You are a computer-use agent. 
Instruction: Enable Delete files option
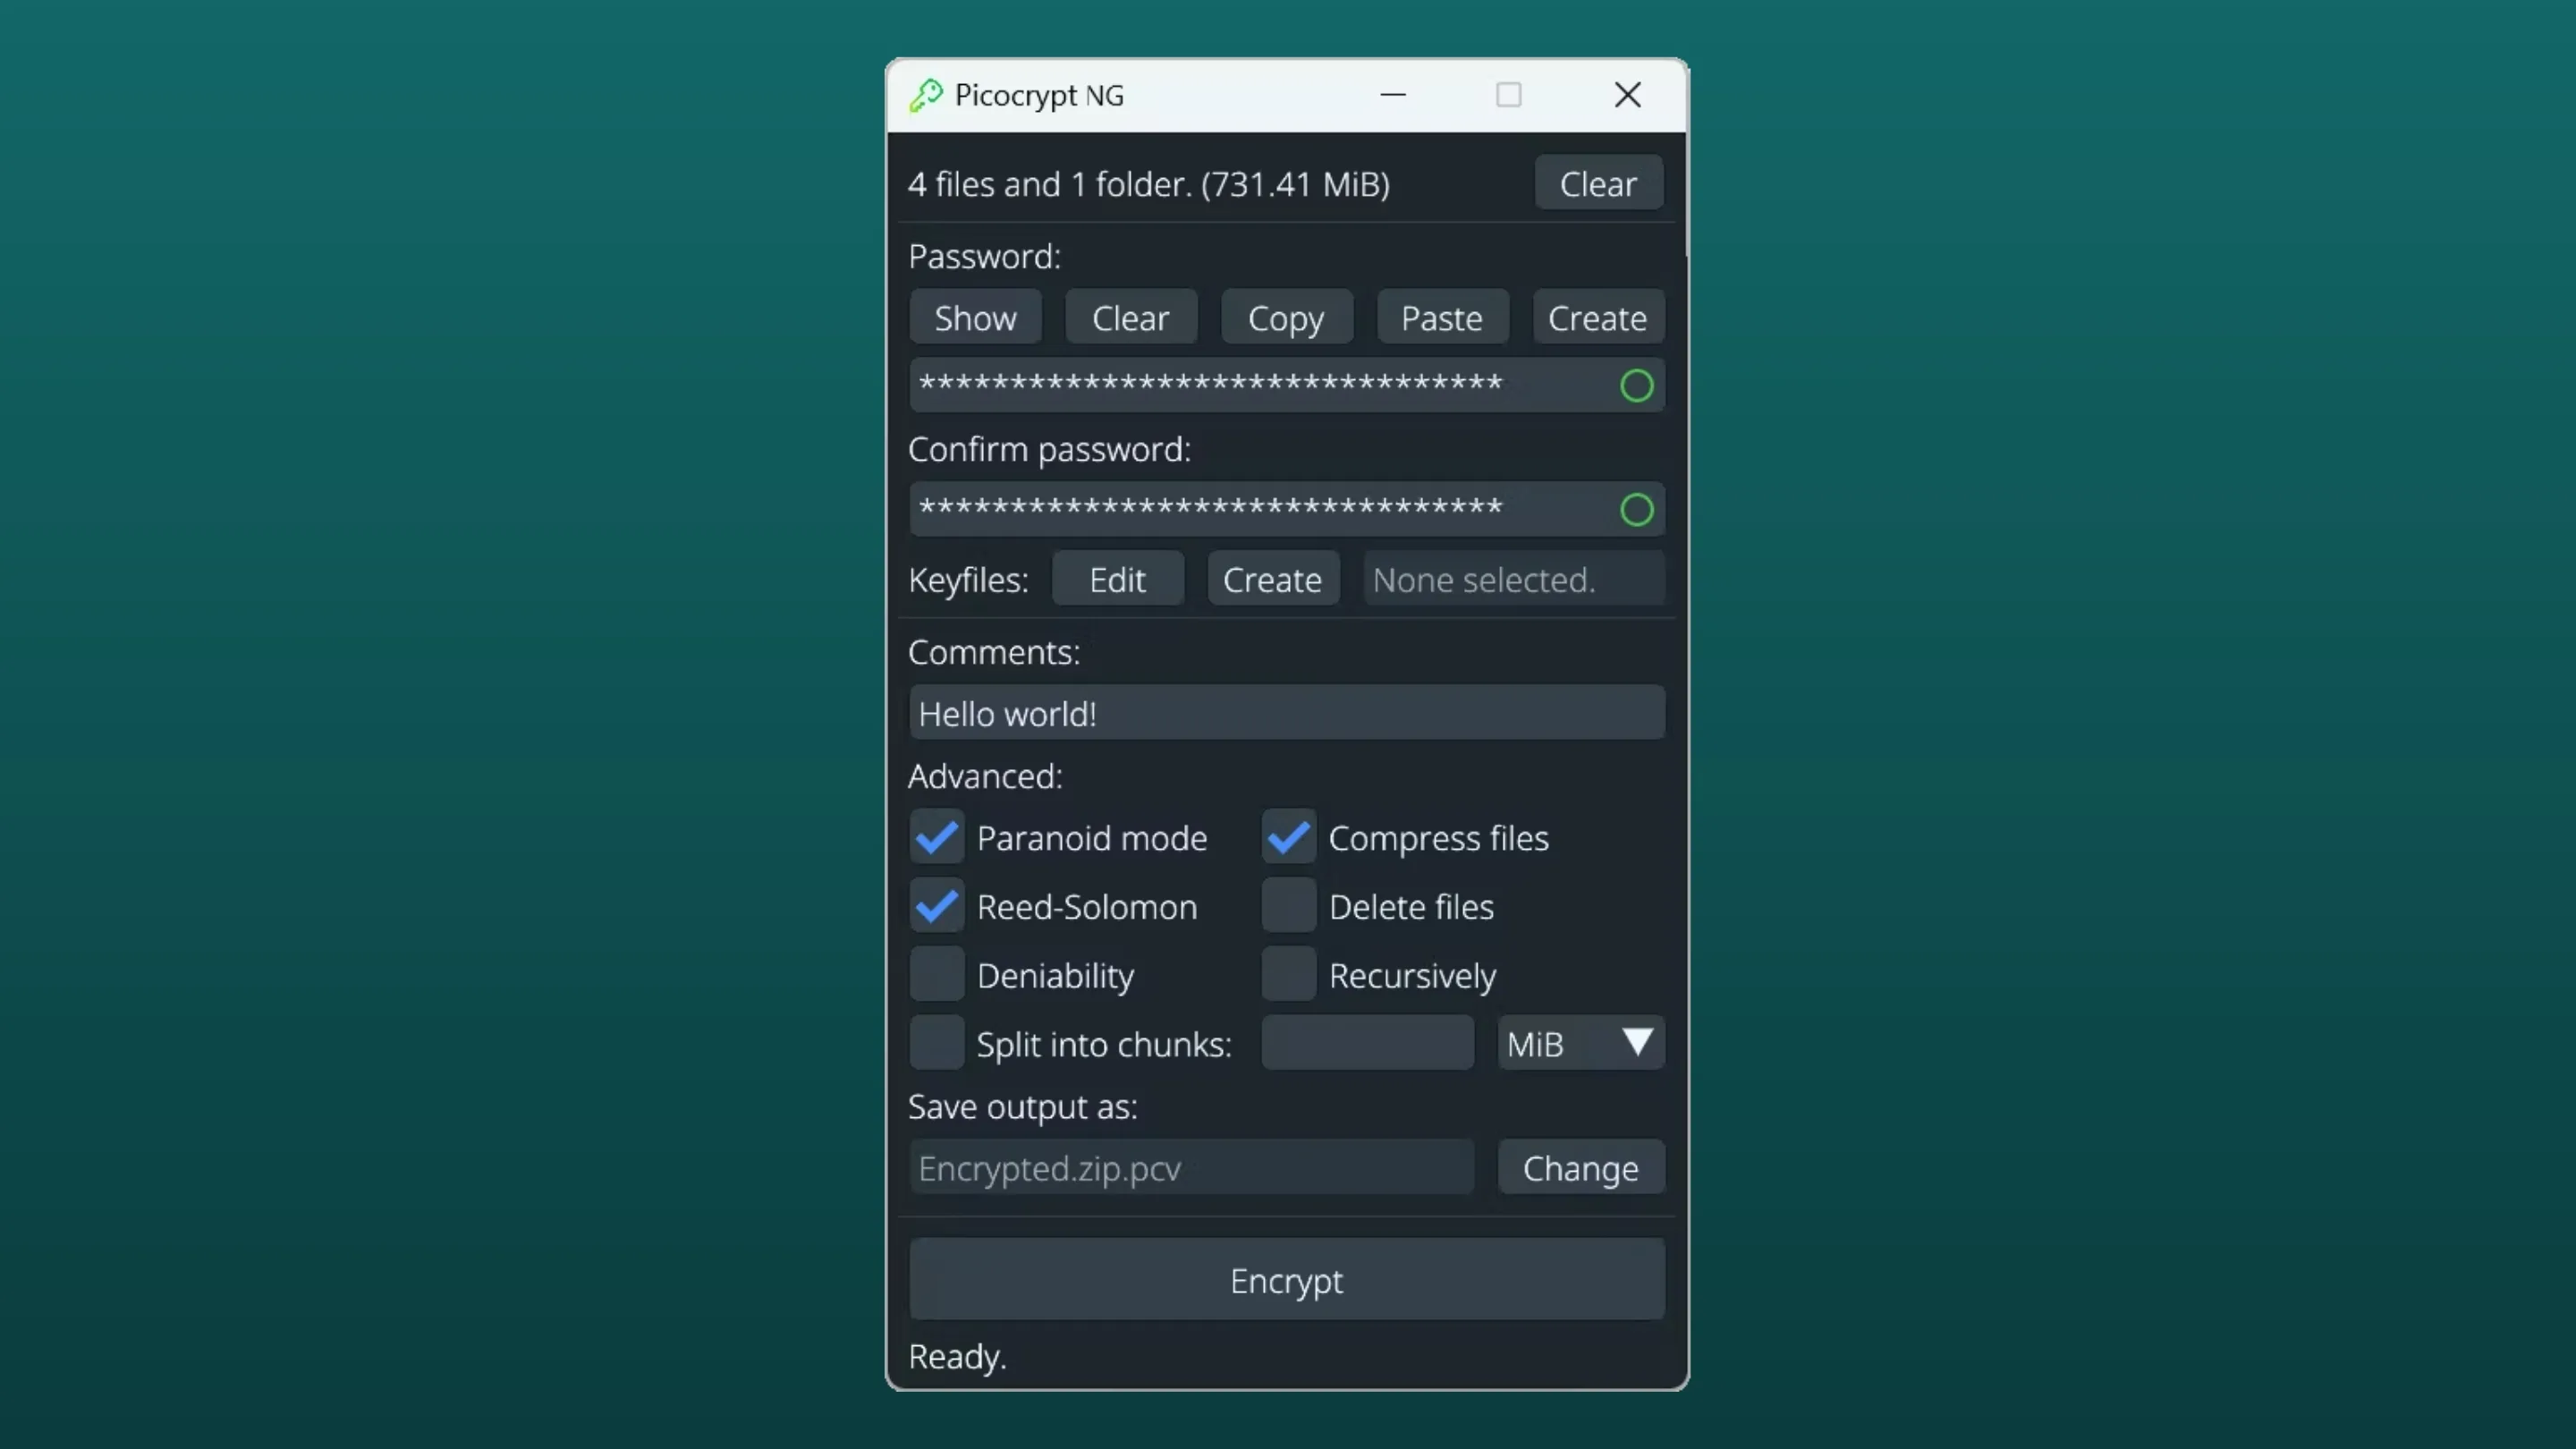(1288, 906)
